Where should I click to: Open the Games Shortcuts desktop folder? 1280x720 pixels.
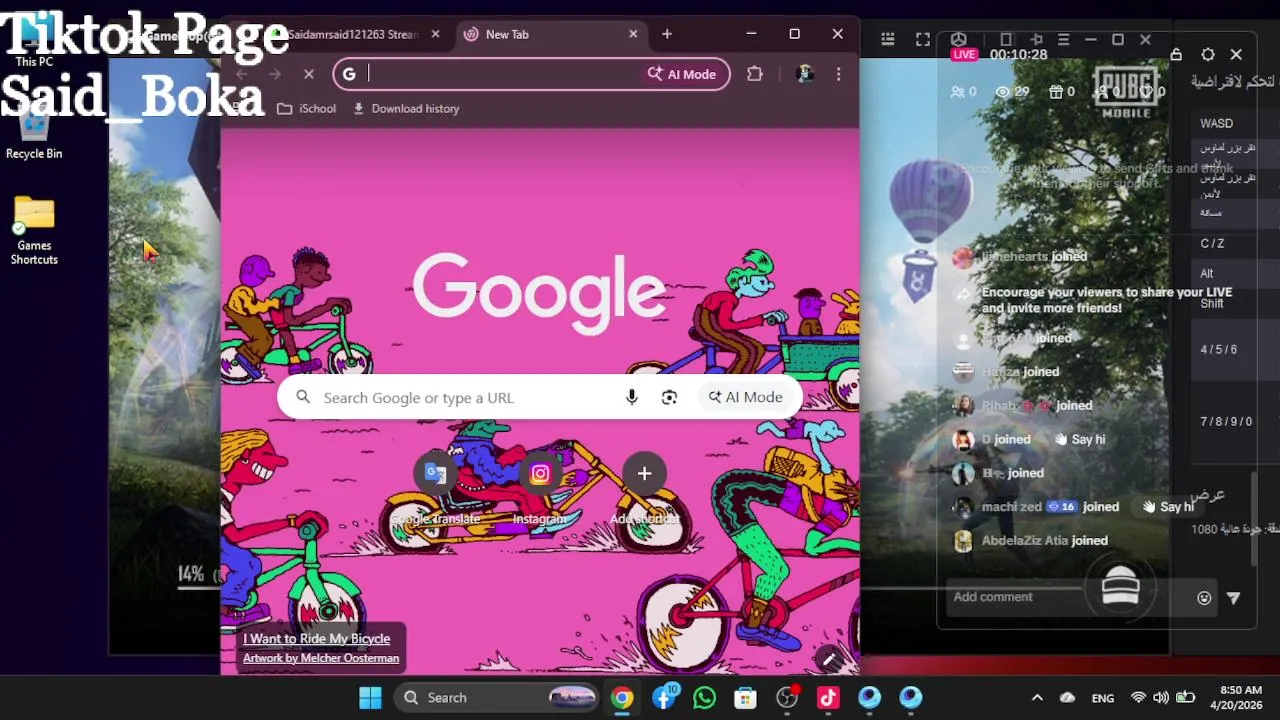[34, 230]
